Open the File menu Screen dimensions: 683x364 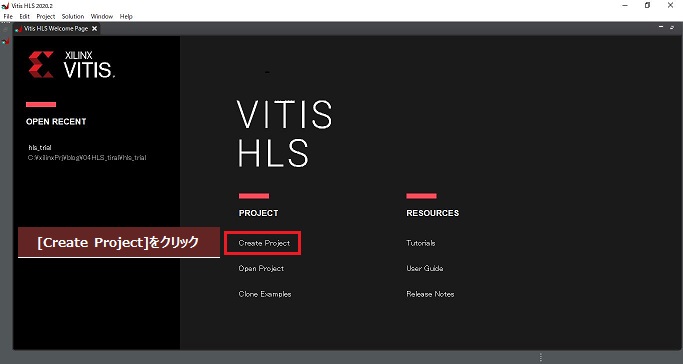pos(8,17)
